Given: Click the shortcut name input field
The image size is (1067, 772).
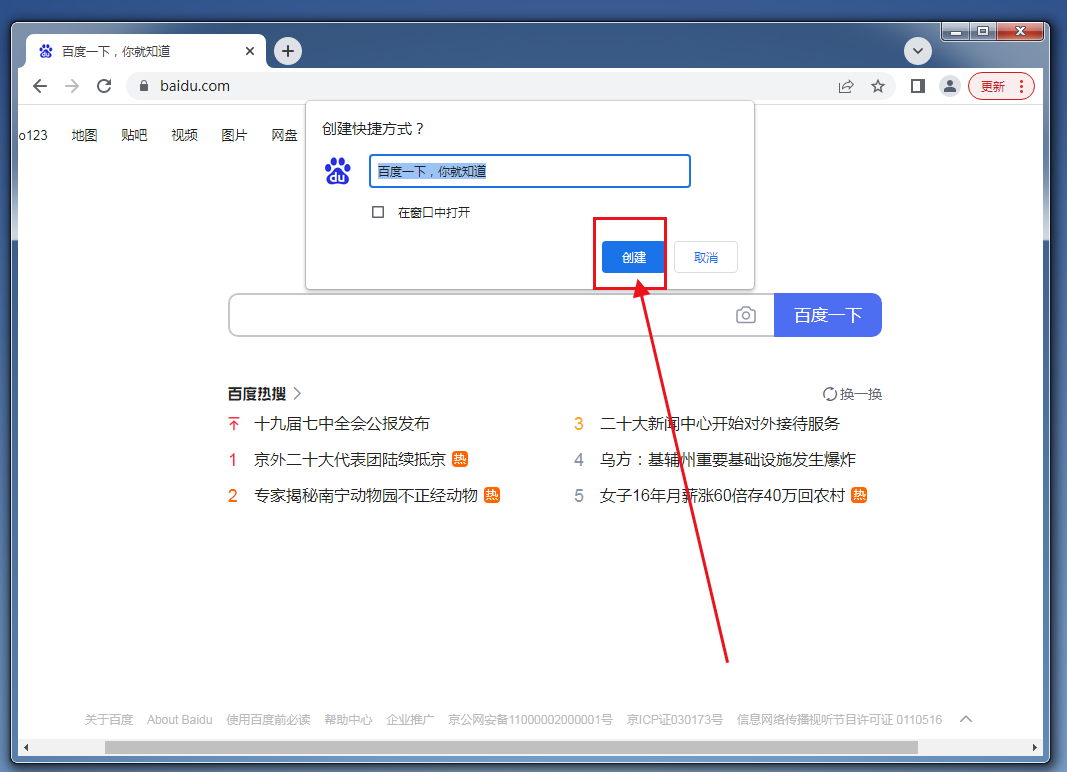Looking at the screenshot, I should click(529, 171).
